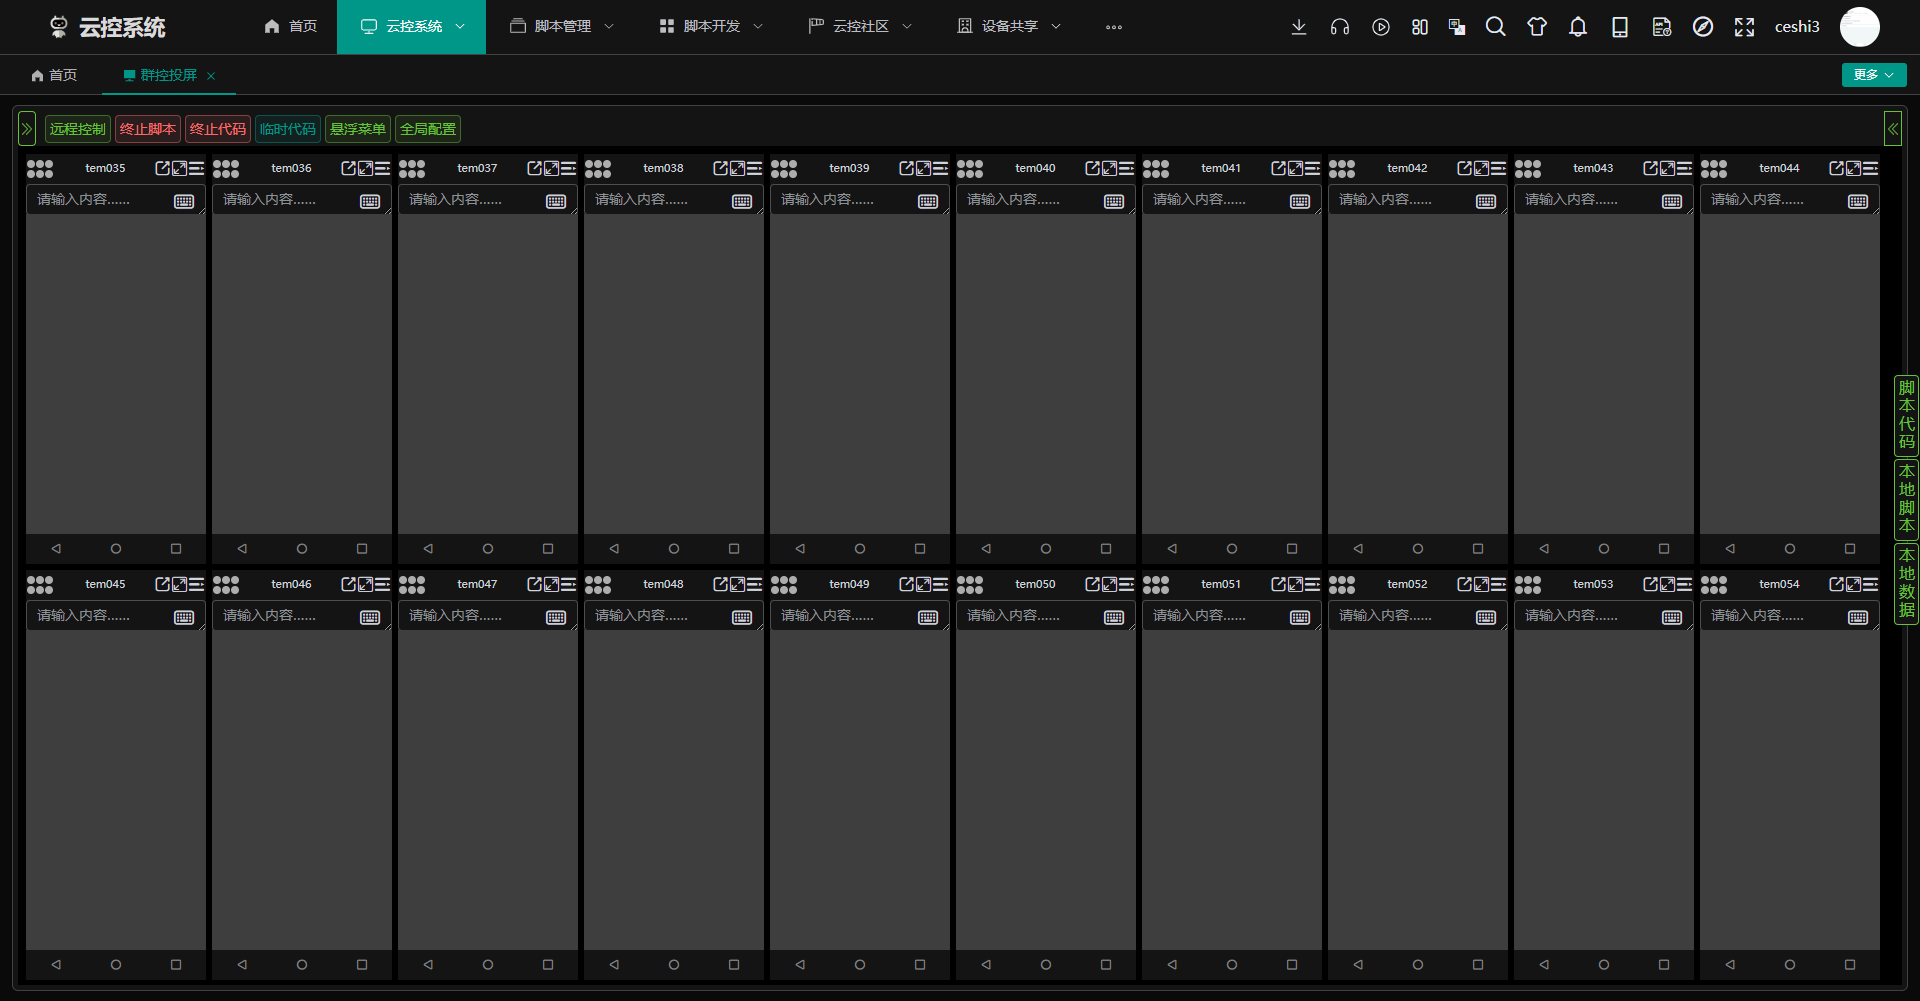Open the headset support icon
This screenshot has height=1001, width=1920.
[x=1340, y=27]
